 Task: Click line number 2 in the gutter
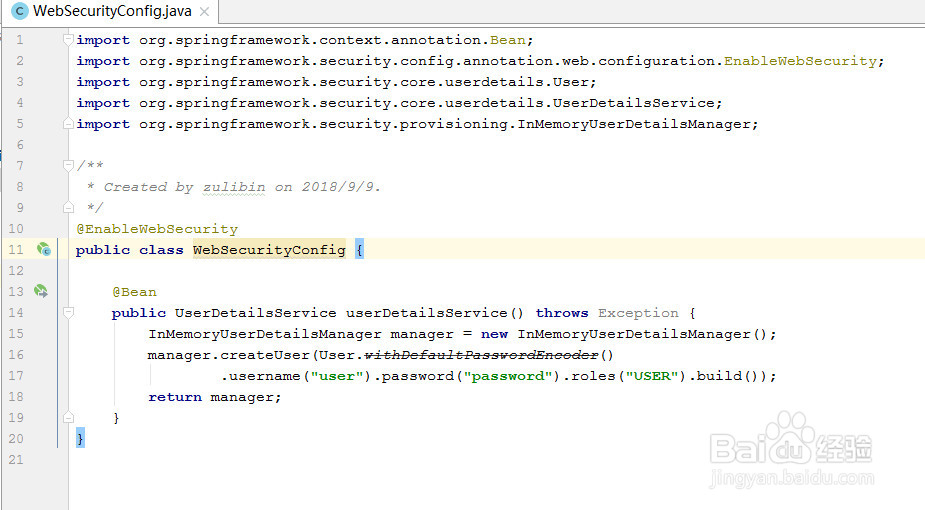coord(20,61)
